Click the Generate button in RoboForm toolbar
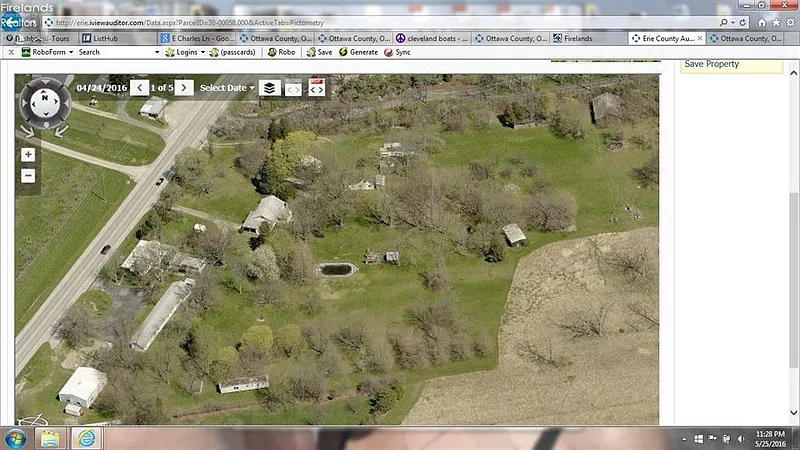Image resolution: width=800 pixels, height=450 pixels. [x=359, y=52]
